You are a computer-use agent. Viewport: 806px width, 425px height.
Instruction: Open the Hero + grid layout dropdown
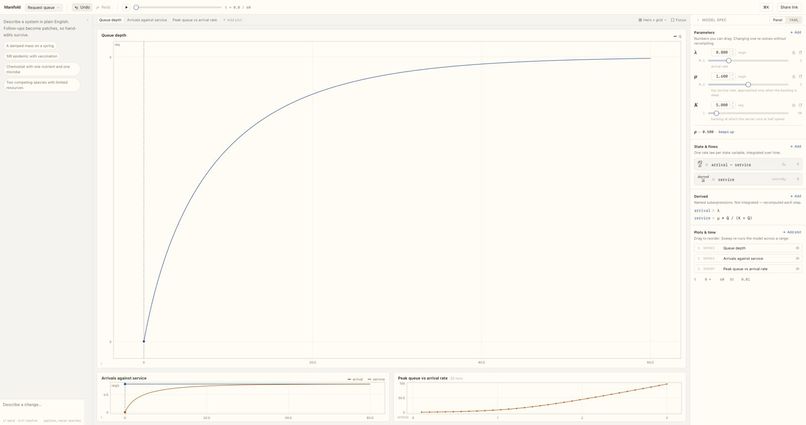click(652, 20)
